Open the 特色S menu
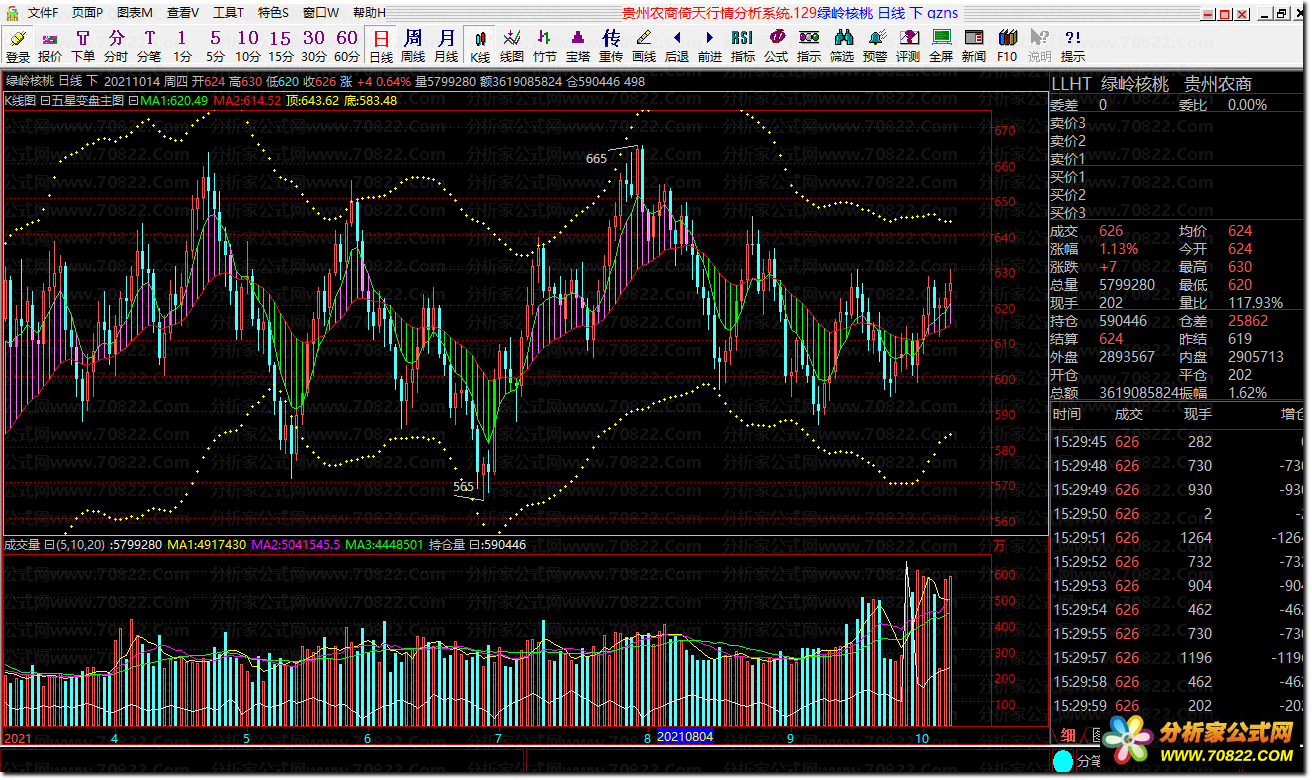The width and height of the screenshot is (1312, 780). click(274, 13)
